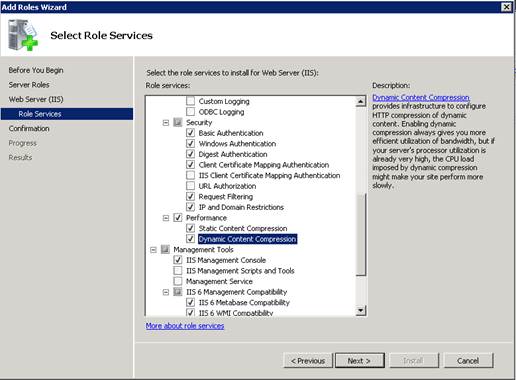
Task: Go to Web Server (IIS) step
Action: click(x=36, y=99)
